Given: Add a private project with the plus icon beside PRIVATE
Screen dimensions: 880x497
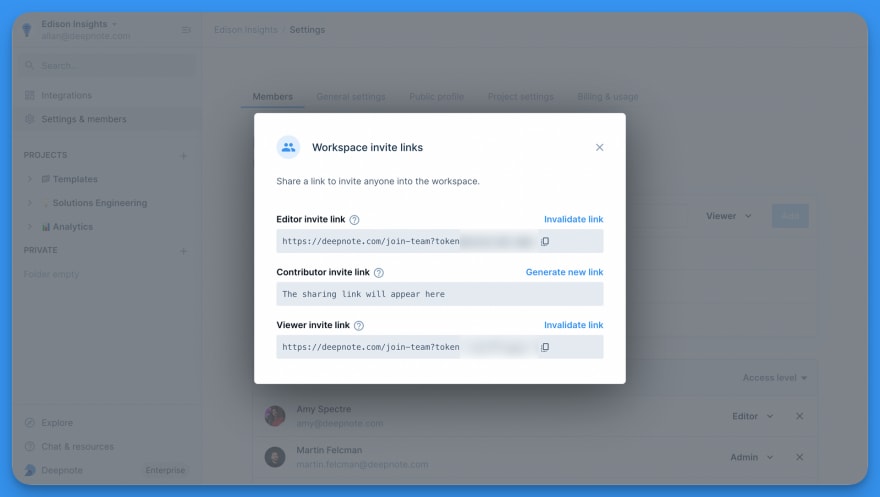Looking at the screenshot, I should 184,251.
